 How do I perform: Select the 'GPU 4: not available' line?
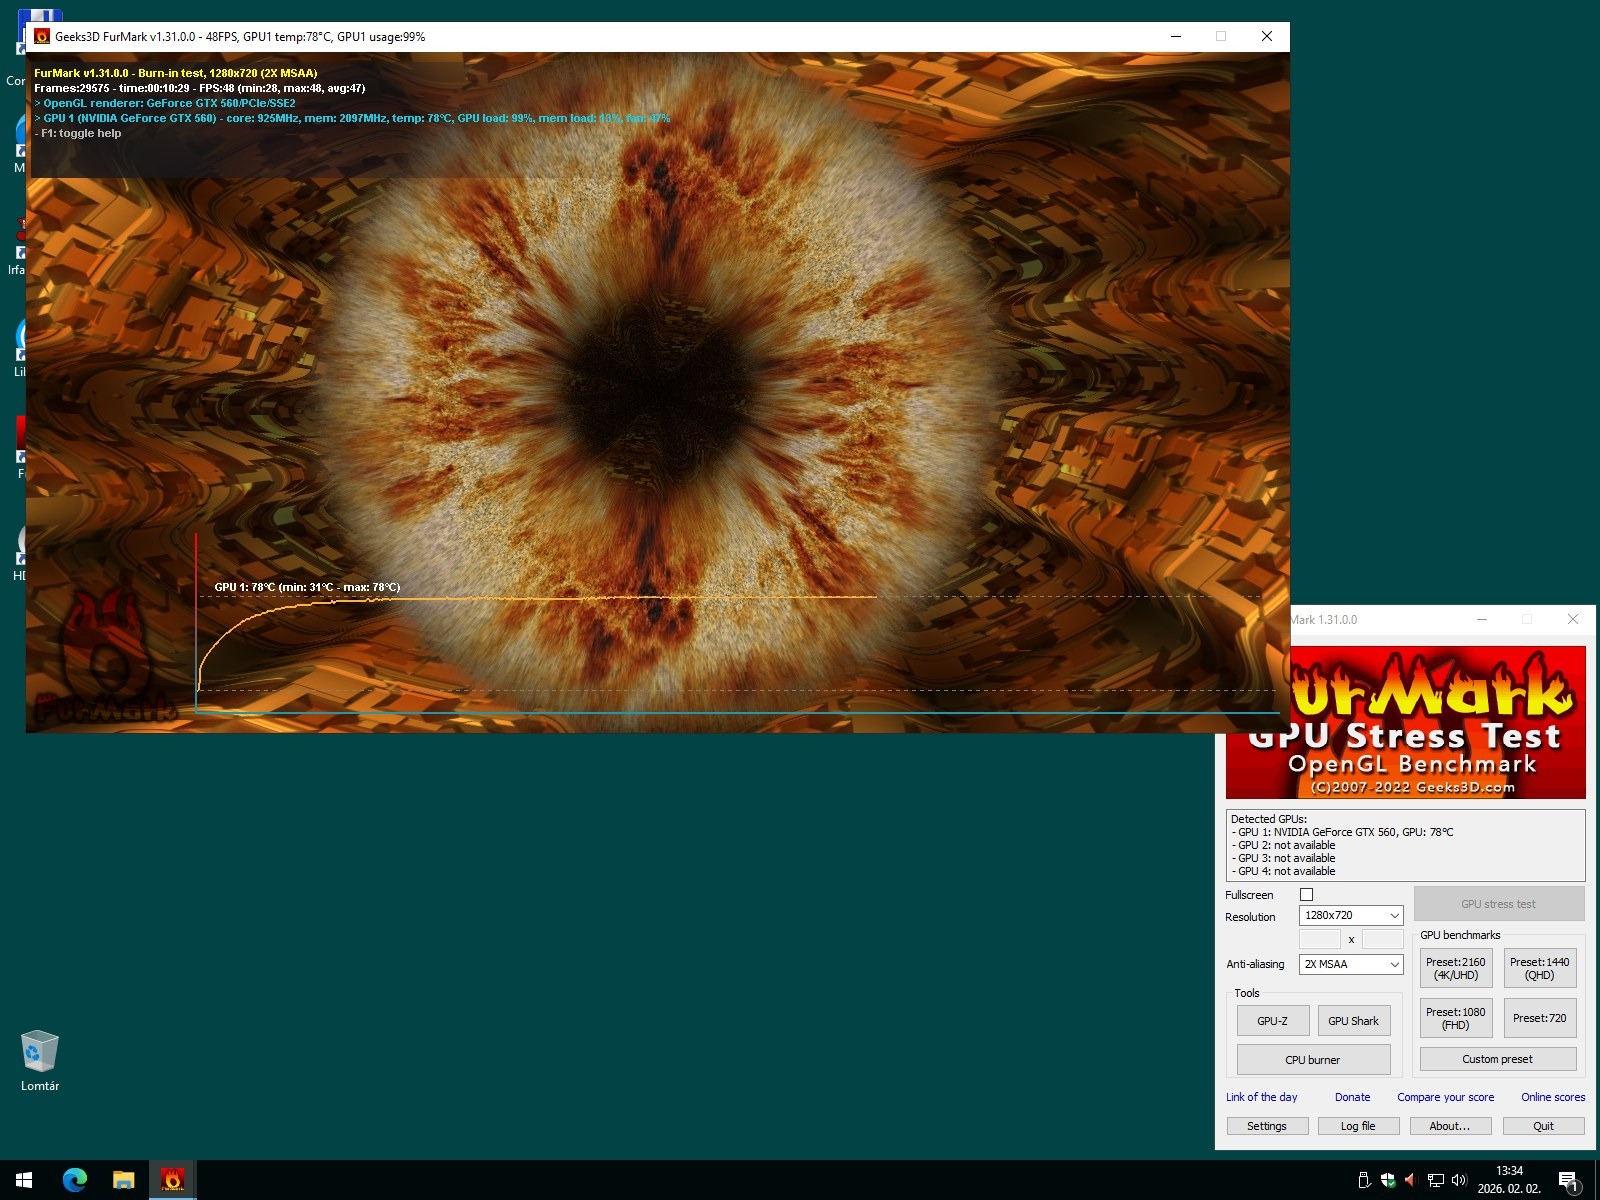click(x=1283, y=871)
